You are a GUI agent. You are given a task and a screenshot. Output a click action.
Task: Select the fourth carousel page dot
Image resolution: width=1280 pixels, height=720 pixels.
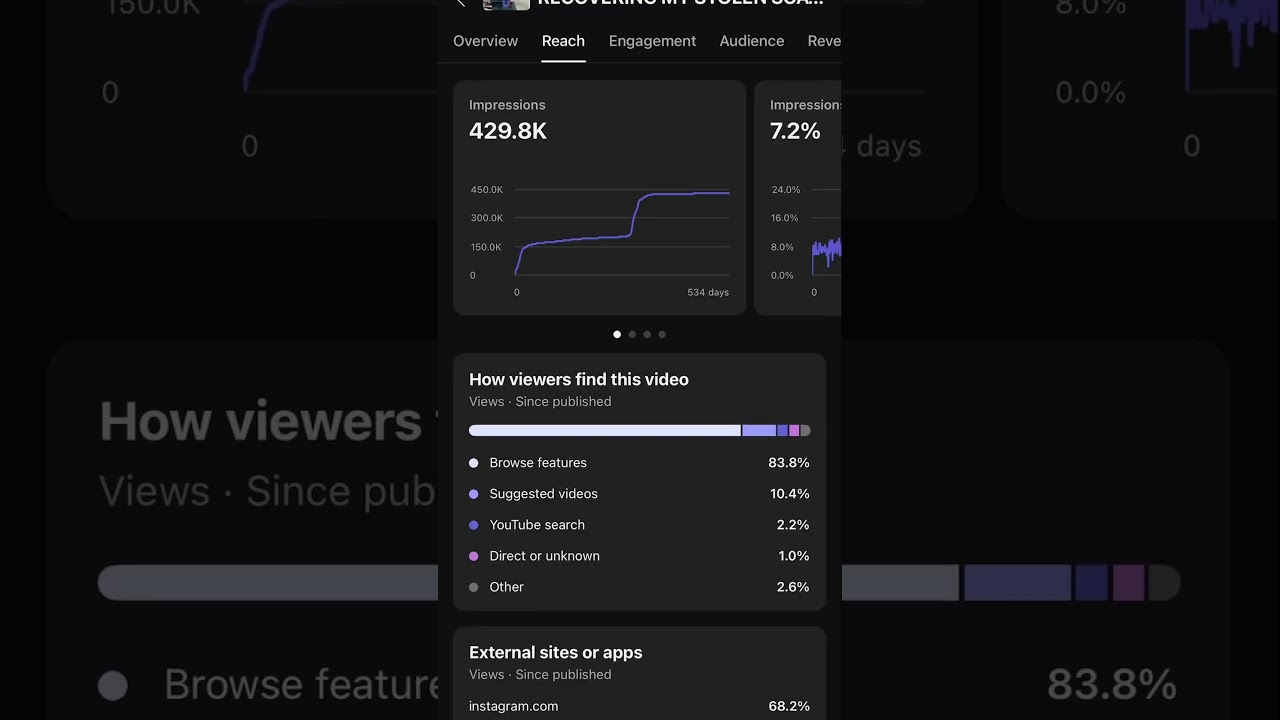click(x=662, y=335)
